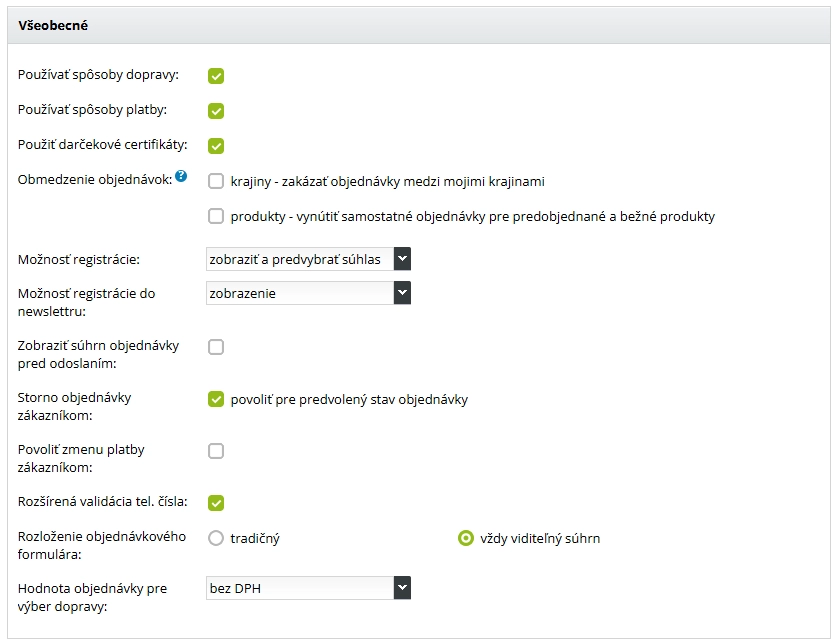This screenshot has height=642, width=837.
Task: Open Možnosť registrácie dropdown
Action: point(308,259)
